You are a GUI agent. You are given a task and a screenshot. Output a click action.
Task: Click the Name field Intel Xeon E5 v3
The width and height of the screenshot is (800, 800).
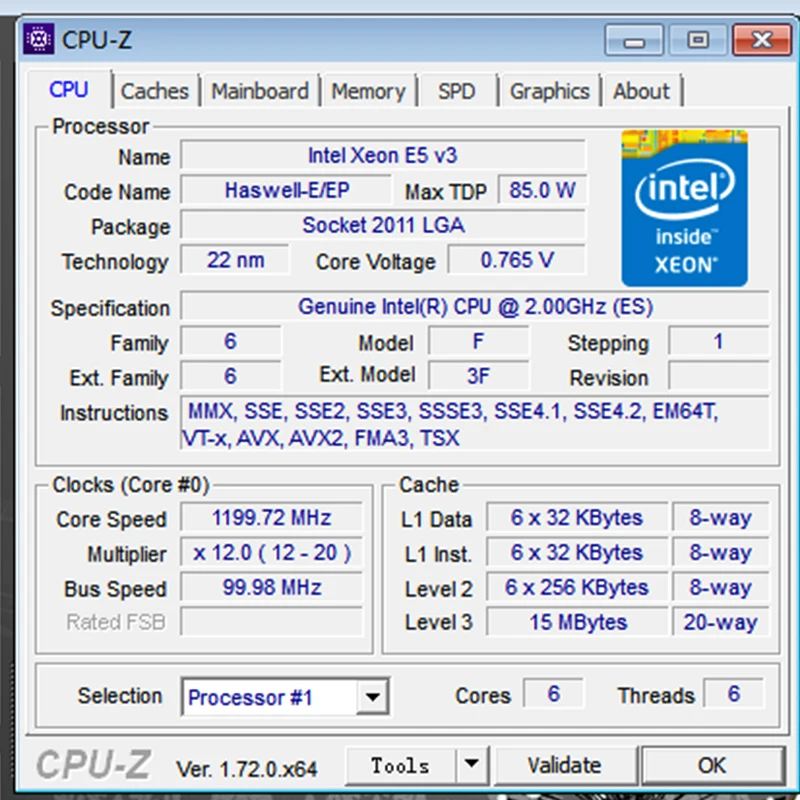point(383,155)
